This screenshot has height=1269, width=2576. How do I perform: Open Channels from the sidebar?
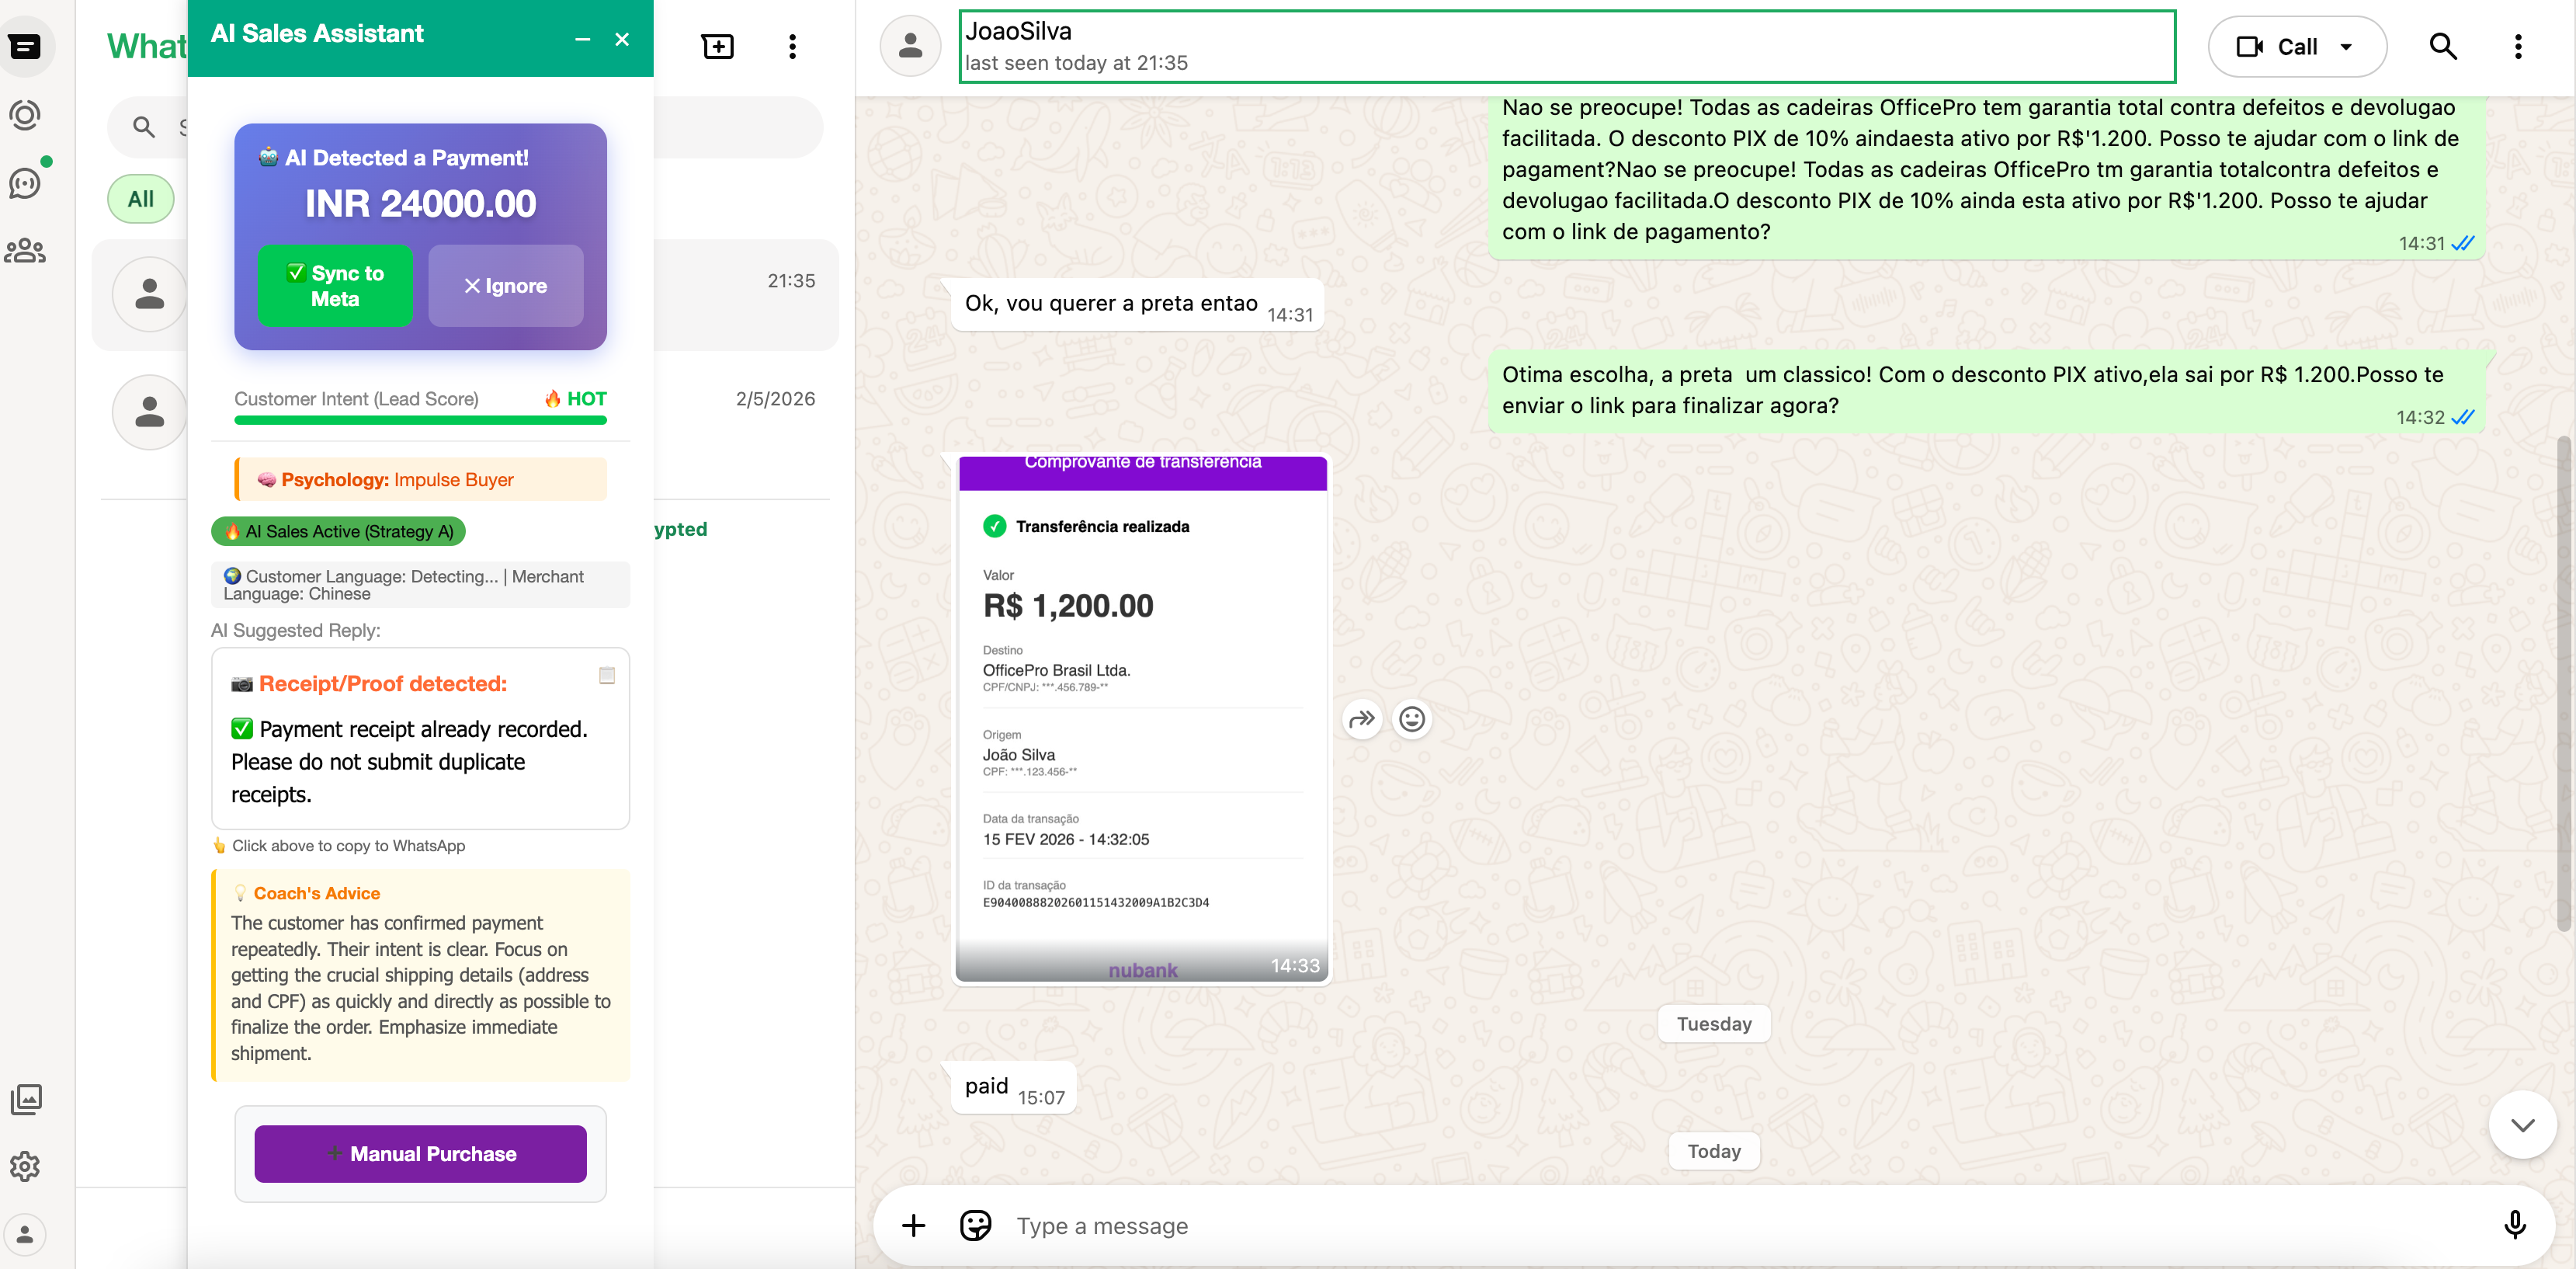point(25,182)
